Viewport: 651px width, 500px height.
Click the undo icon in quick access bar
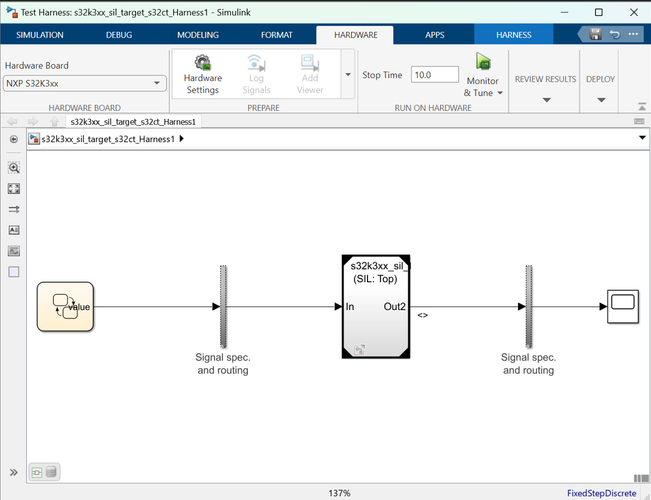[614, 34]
